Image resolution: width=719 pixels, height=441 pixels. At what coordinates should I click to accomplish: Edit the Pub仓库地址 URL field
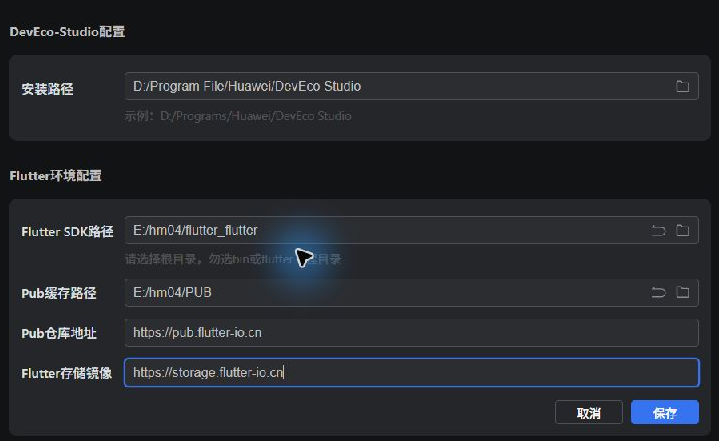pyautogui.click(x=411, y=332)
